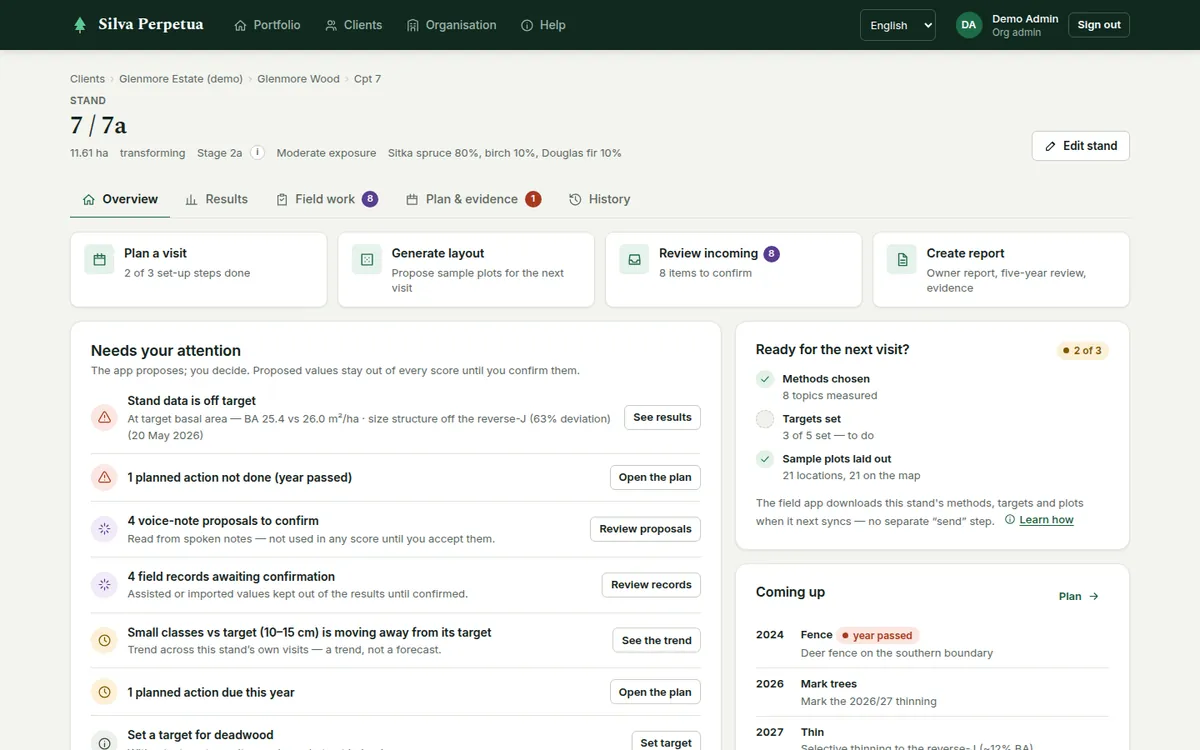
Task: Click the calendar icon on Plan a visit card
Action: point(99,260)
